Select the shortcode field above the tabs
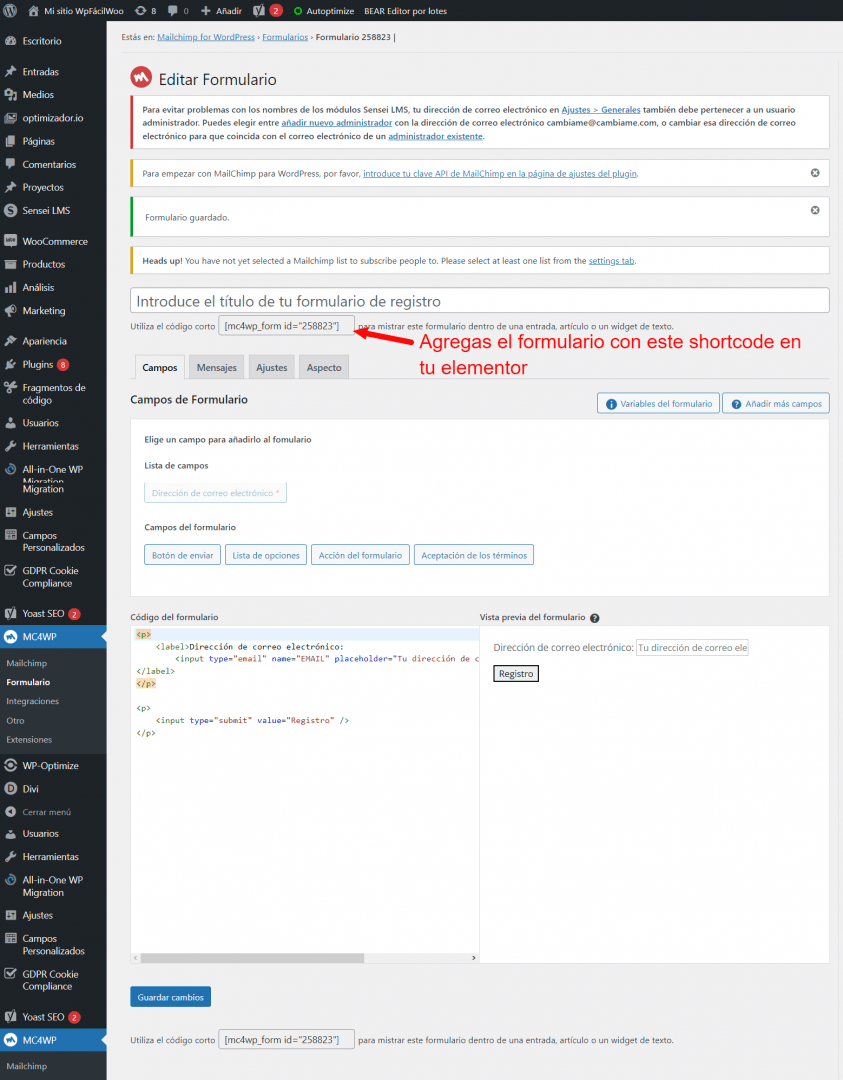 click(287, 326)
